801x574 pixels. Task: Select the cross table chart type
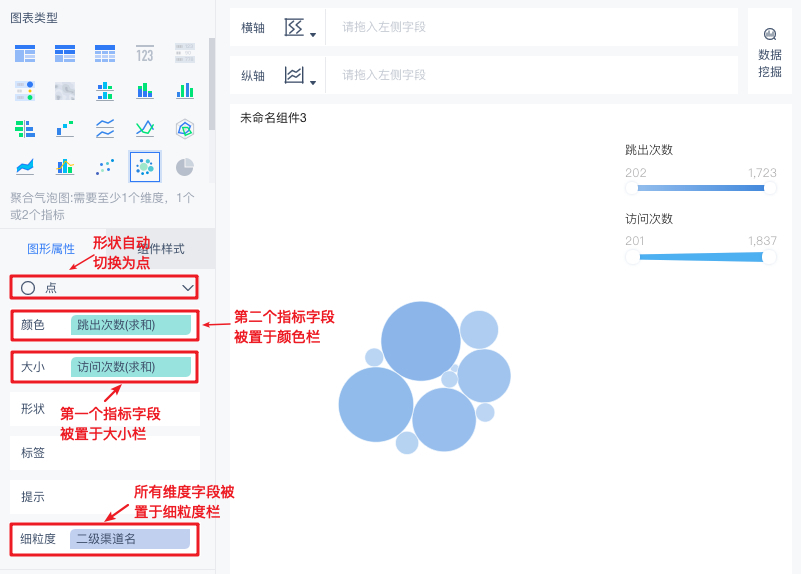coord(65,53)
